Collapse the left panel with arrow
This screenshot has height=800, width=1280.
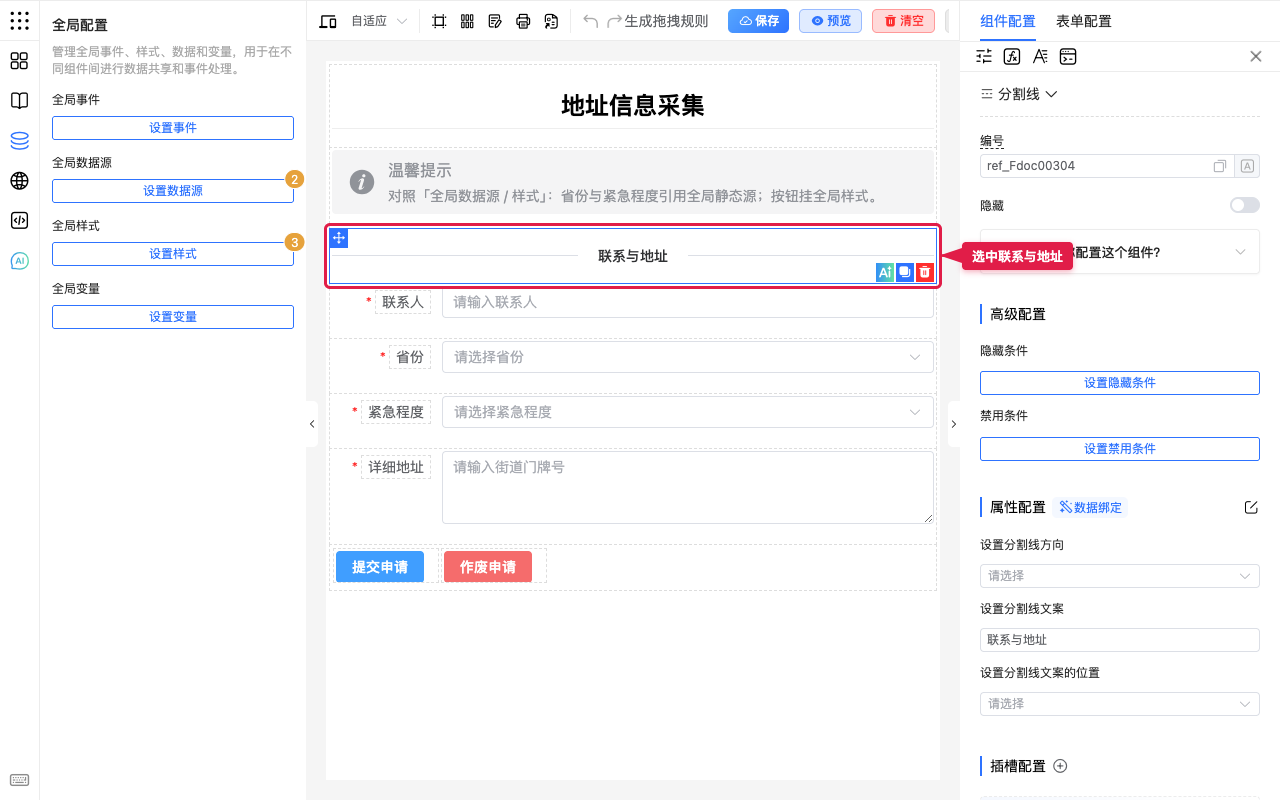click(312, 424)
